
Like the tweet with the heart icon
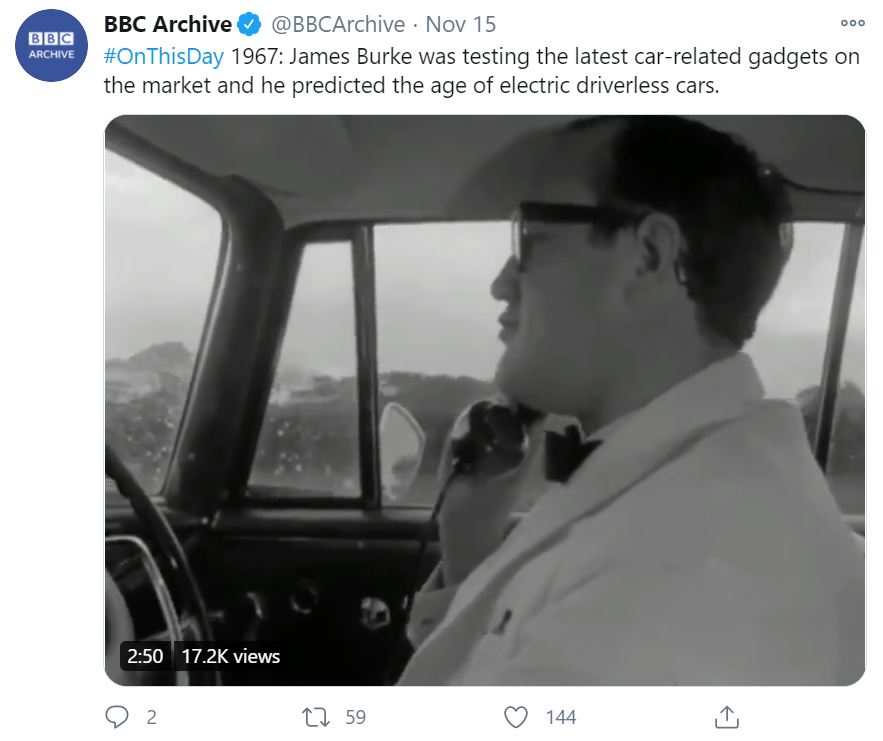coord(515,717)
